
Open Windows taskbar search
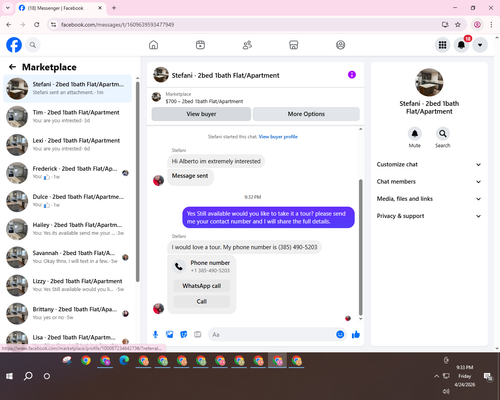click(28, 376)
